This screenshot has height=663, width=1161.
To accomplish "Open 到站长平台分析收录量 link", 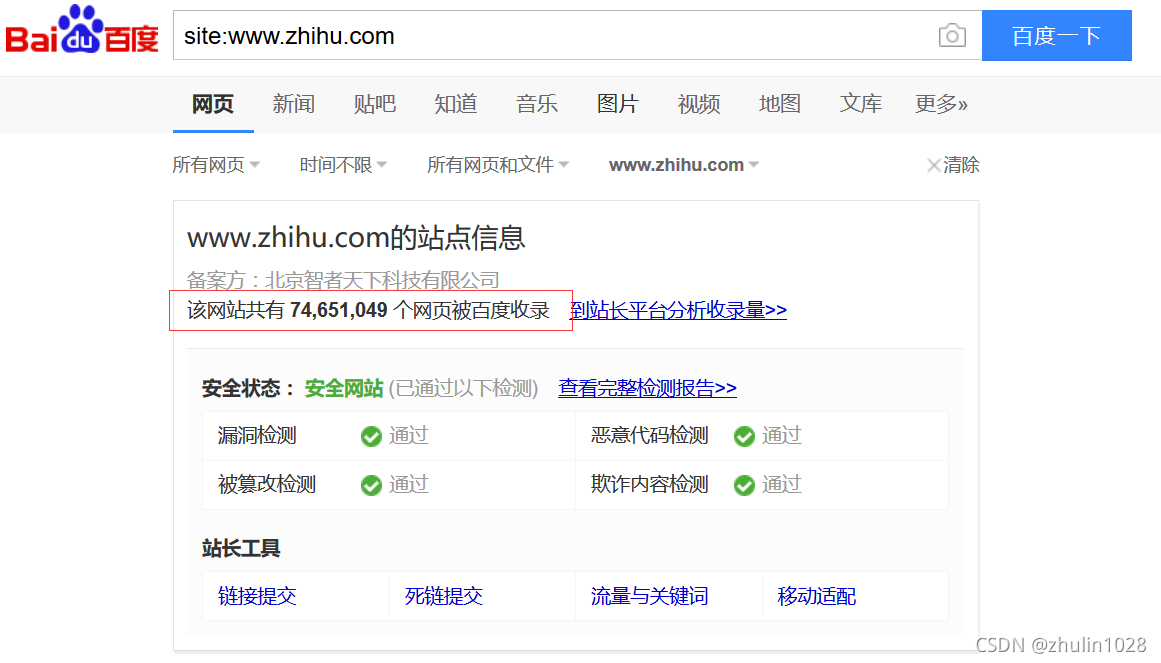I will pyautogui.click(x=678, y=310).
